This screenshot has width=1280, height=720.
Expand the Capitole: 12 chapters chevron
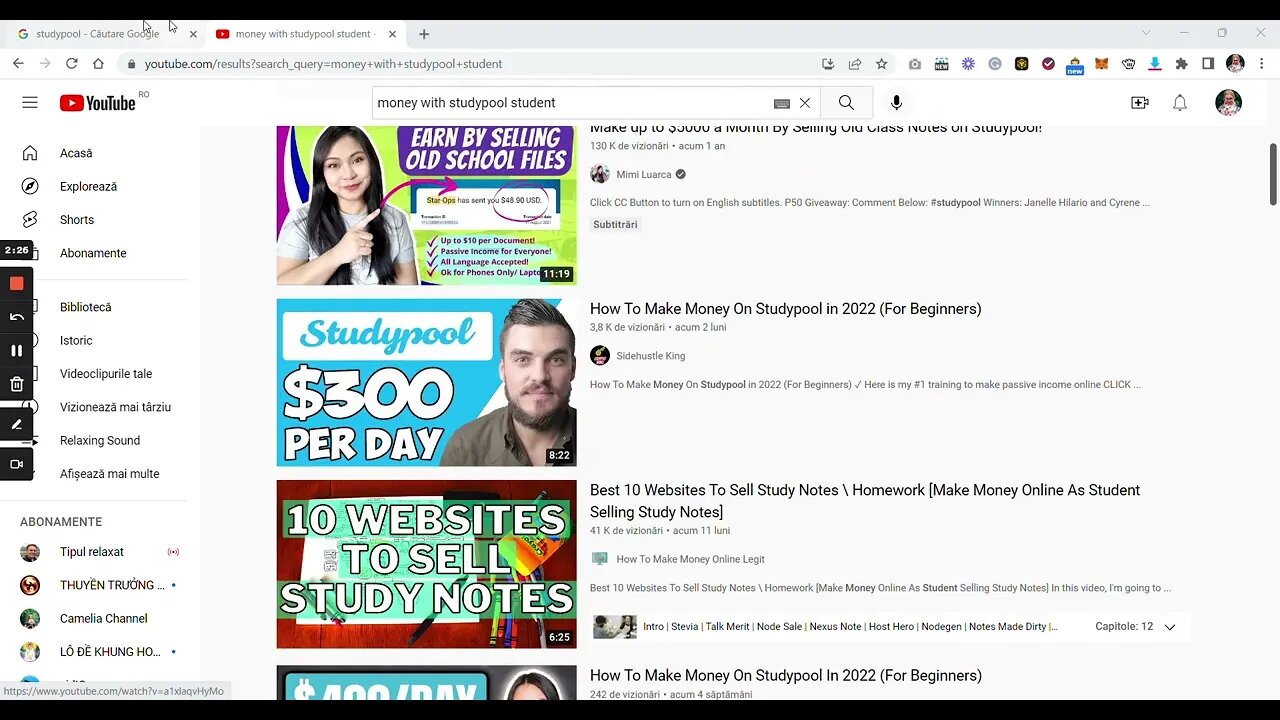coord(1170,627)
